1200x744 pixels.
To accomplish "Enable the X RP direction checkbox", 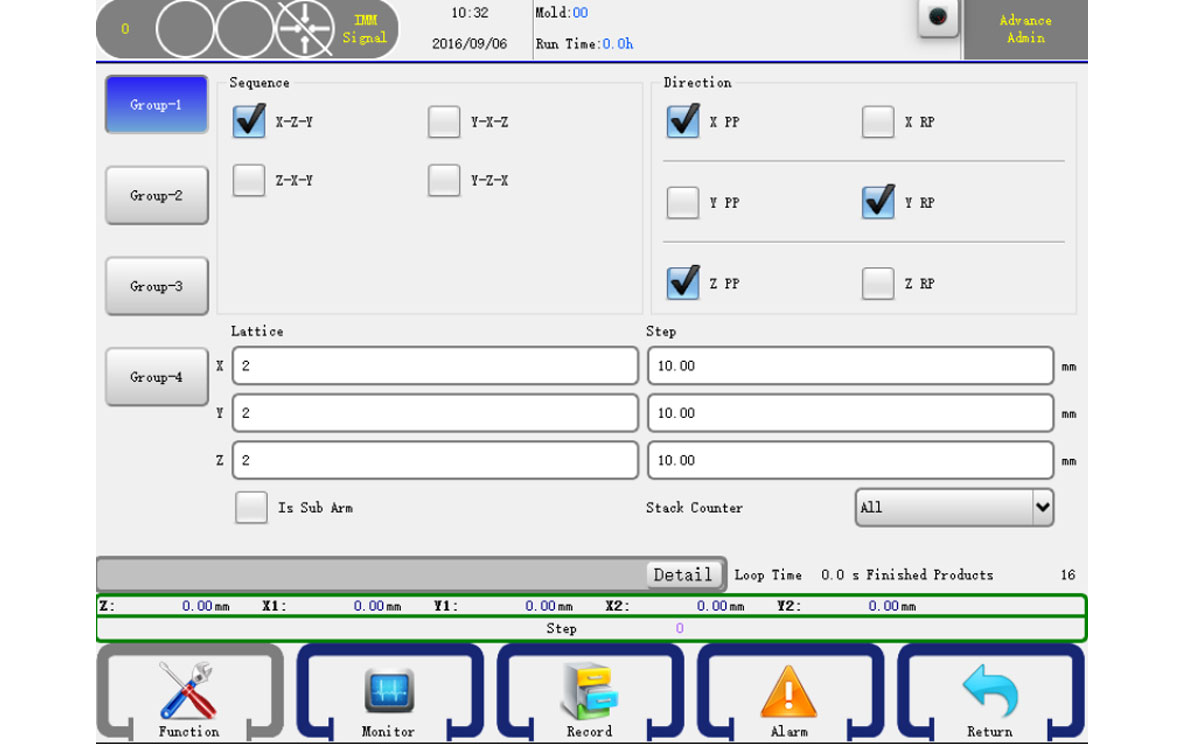I will click(878, 122).
